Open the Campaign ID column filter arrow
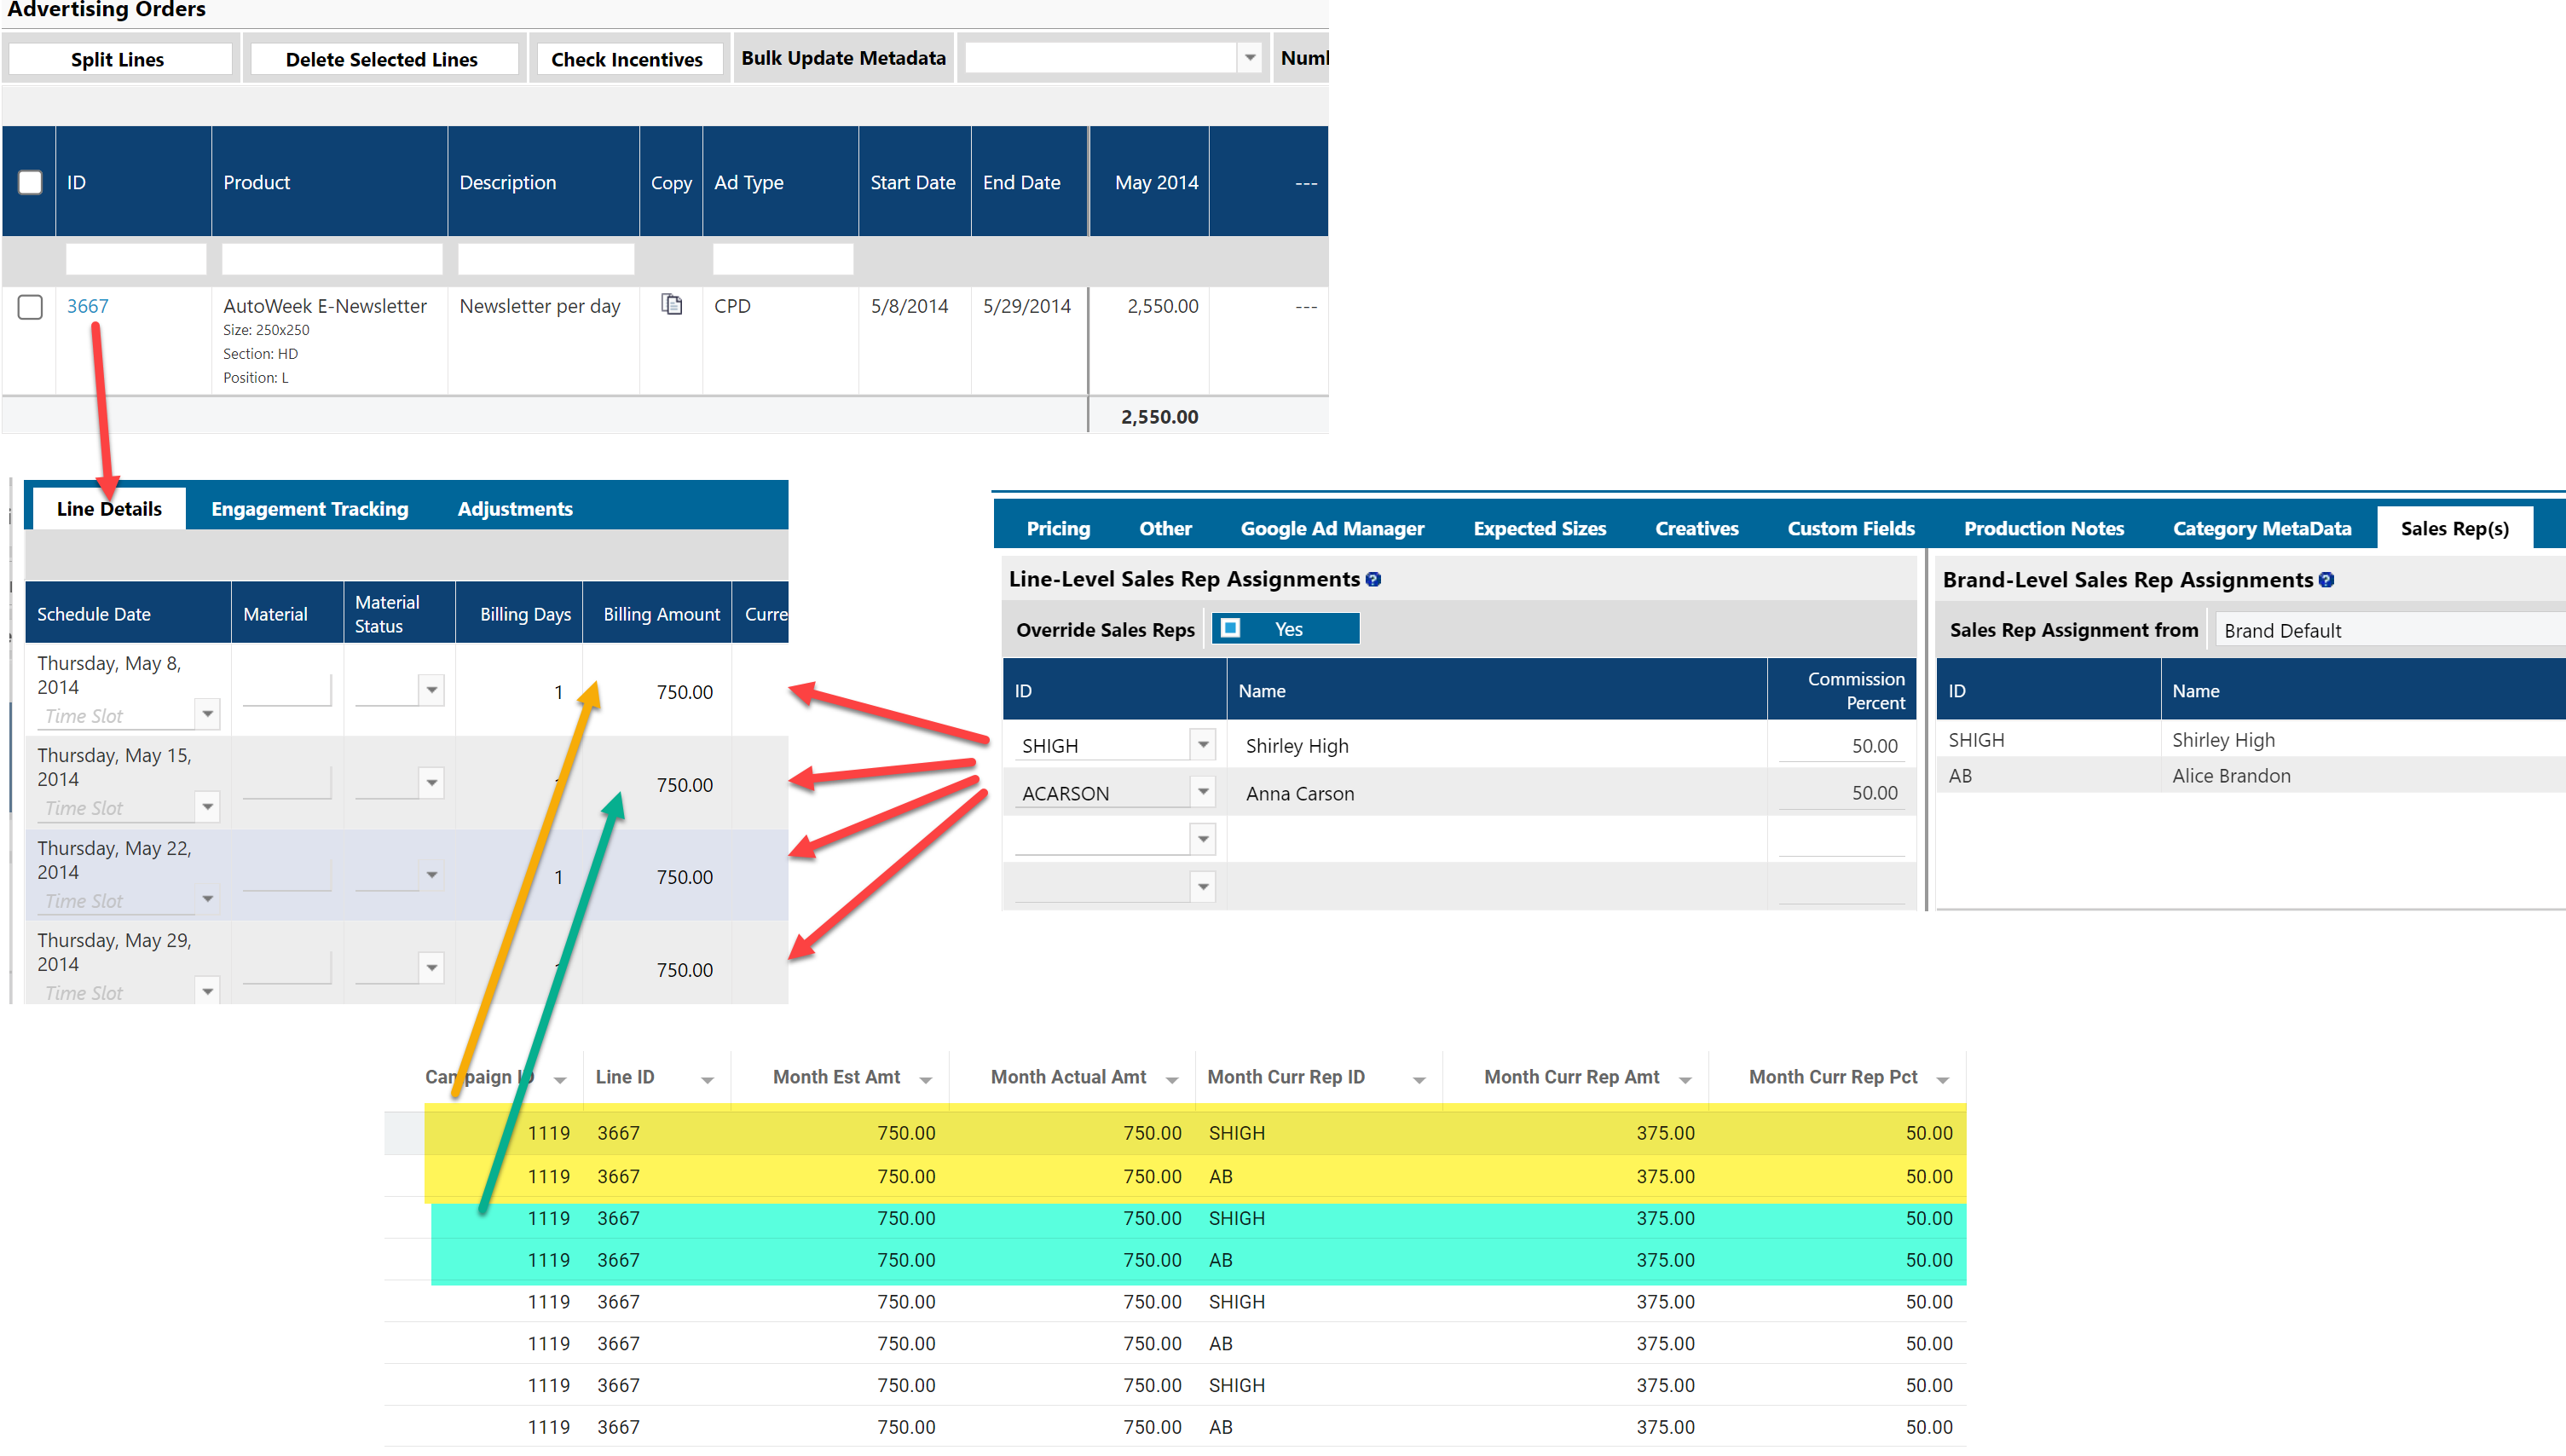 560,1080
